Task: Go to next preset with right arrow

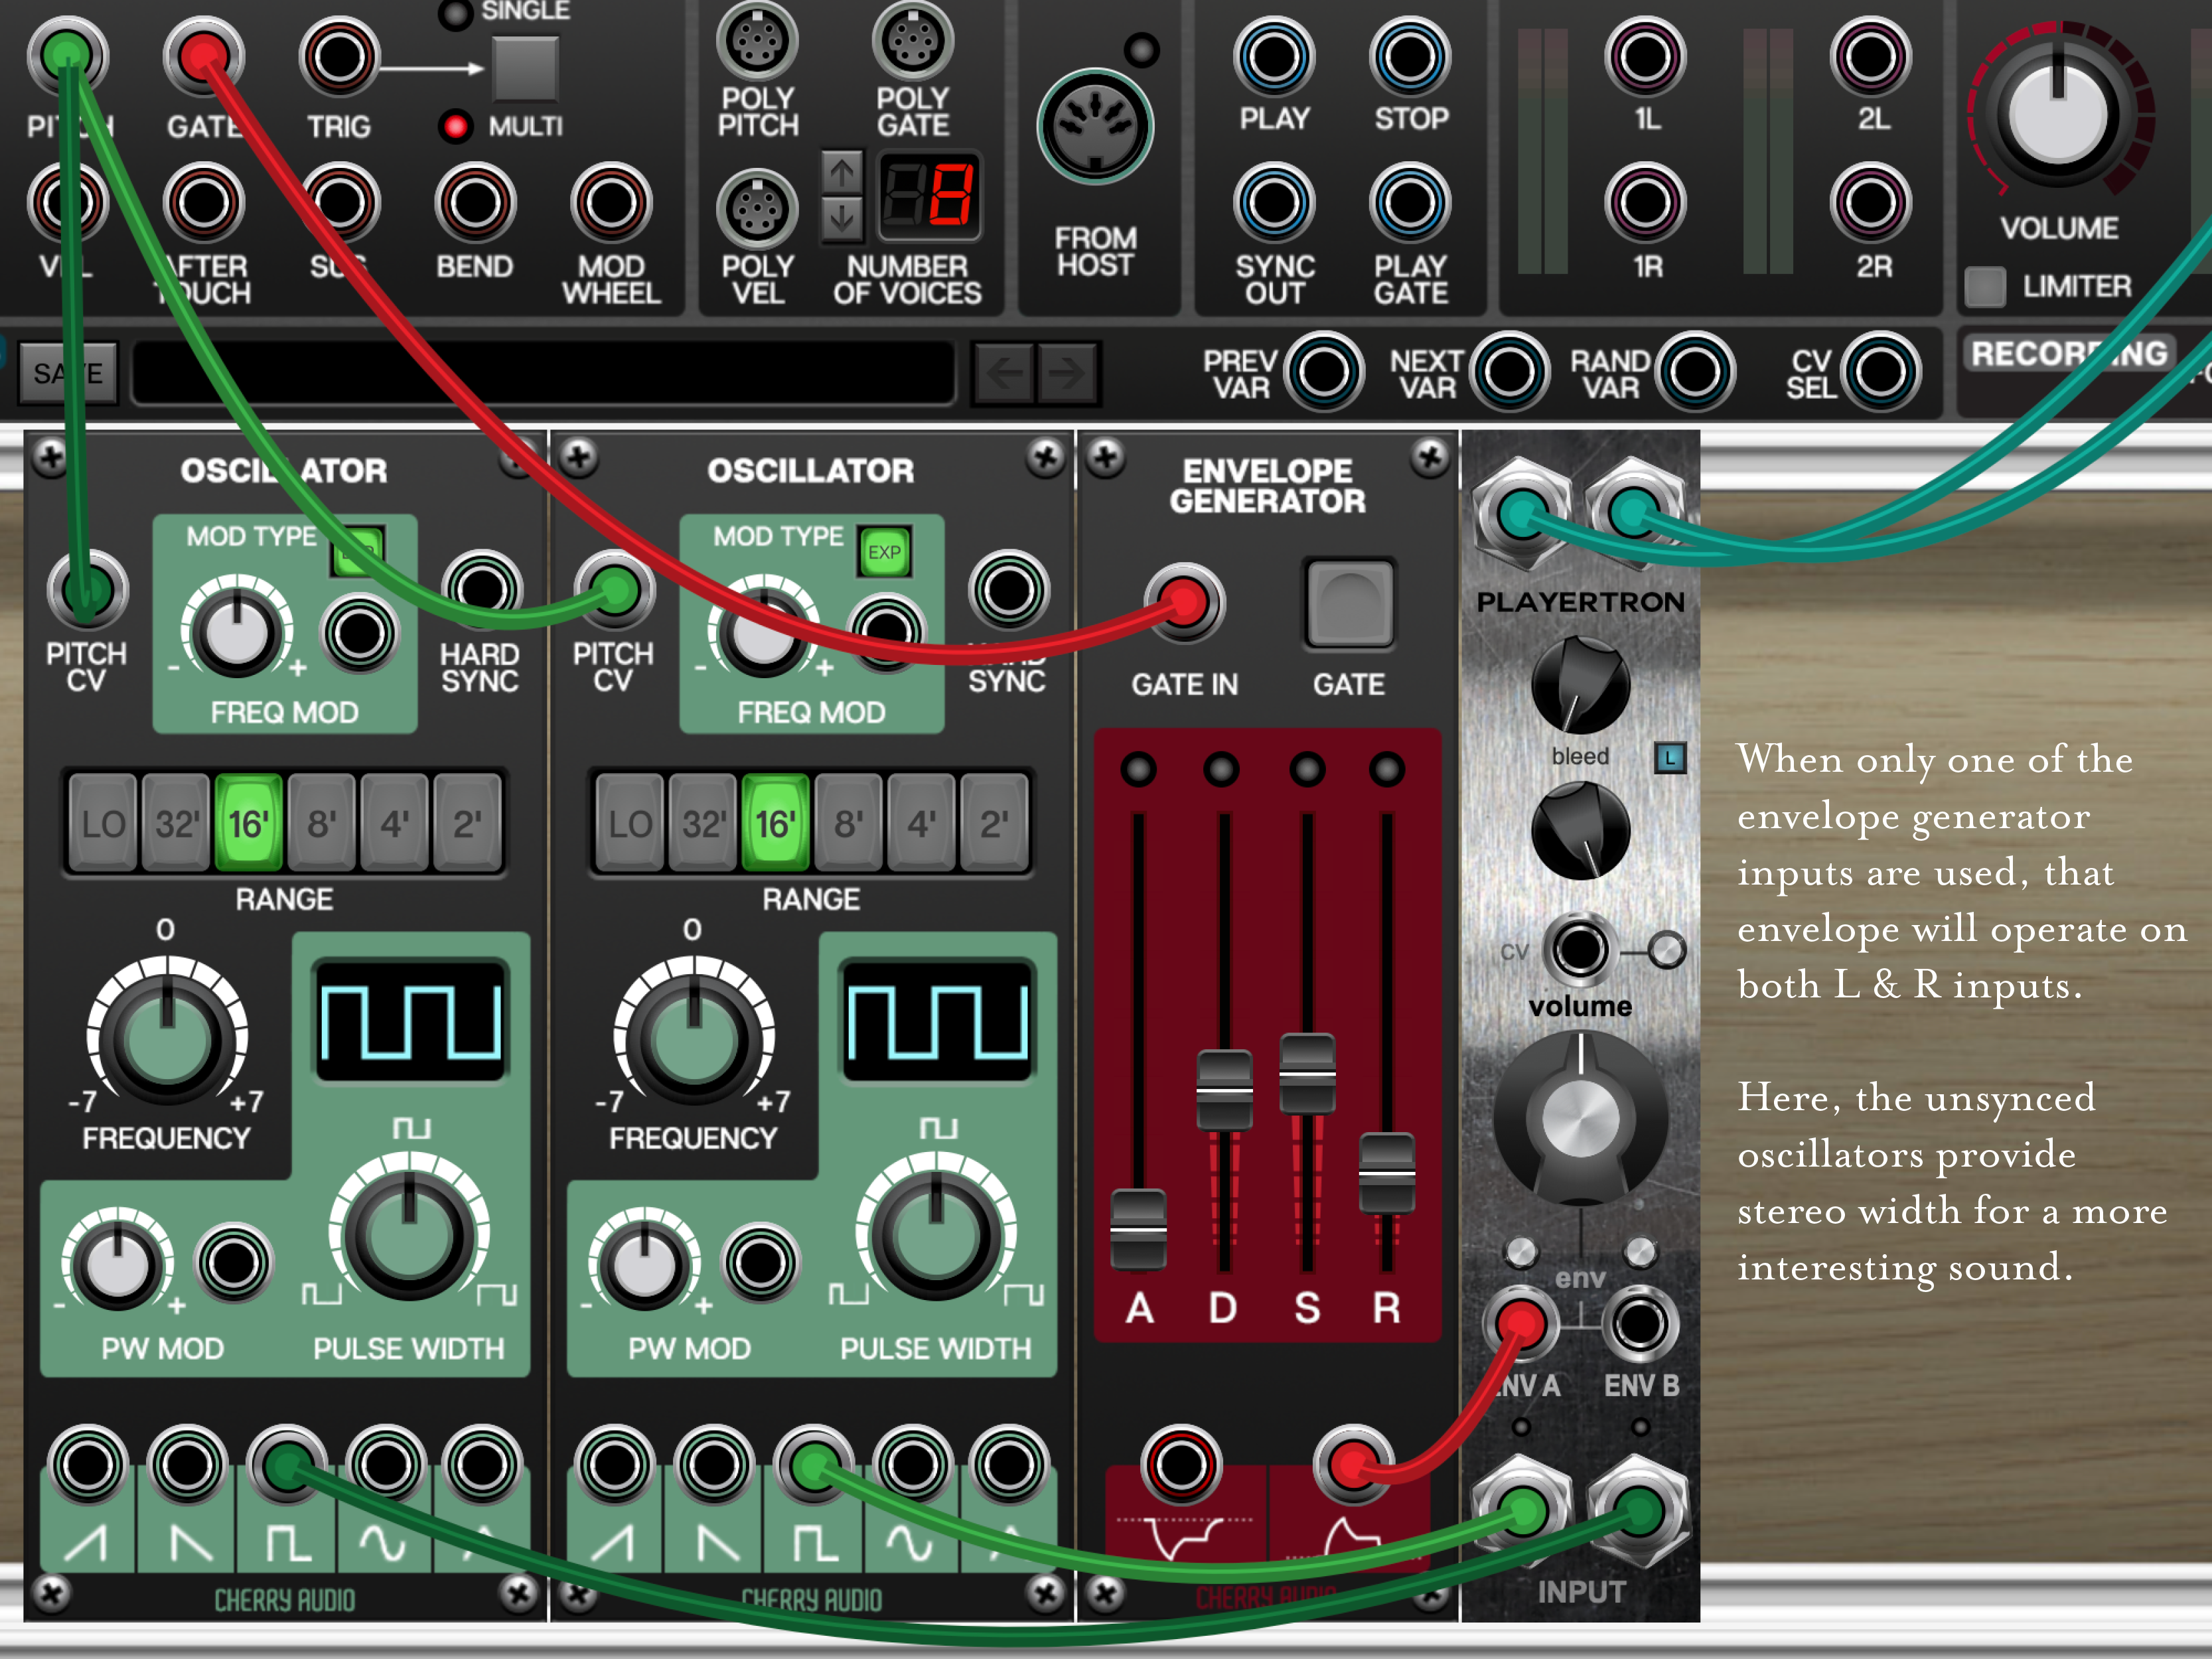Action: (1067, 374)
